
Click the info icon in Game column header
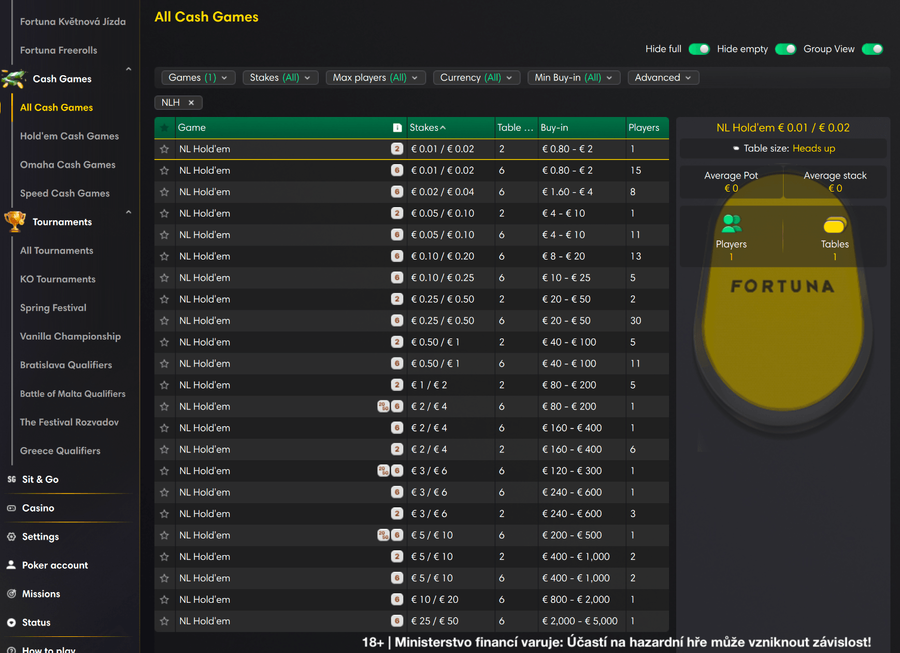397,127
